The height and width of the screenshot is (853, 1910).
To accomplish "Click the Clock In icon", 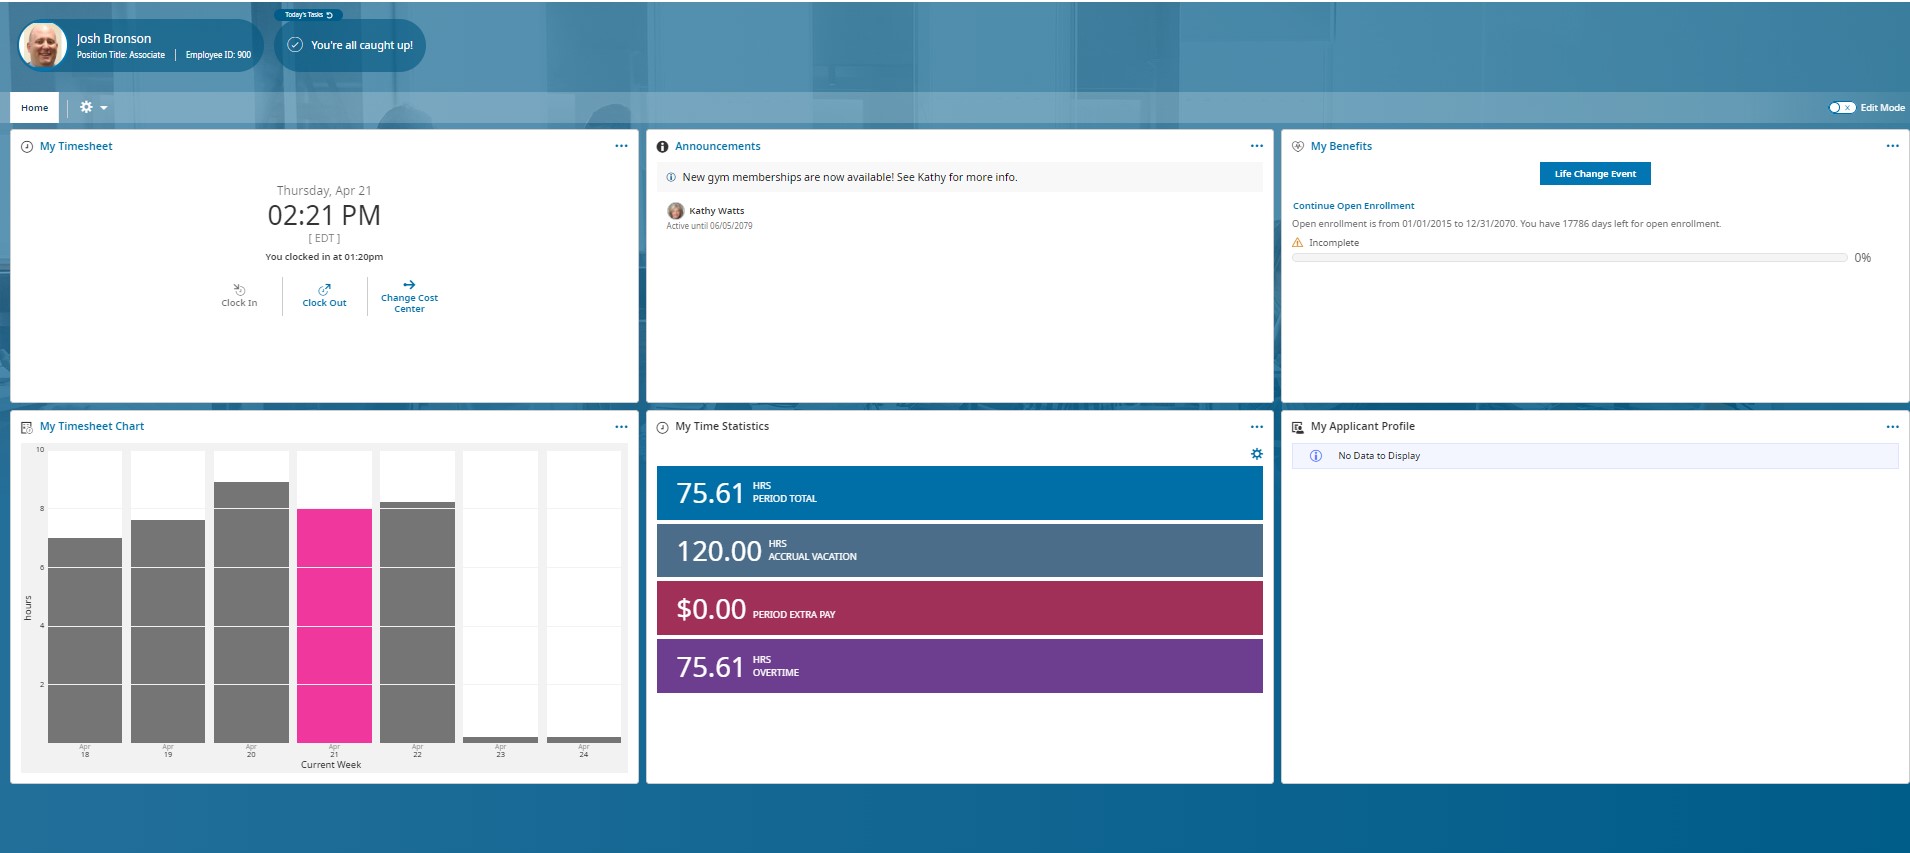I will click(x=239, y=289).
